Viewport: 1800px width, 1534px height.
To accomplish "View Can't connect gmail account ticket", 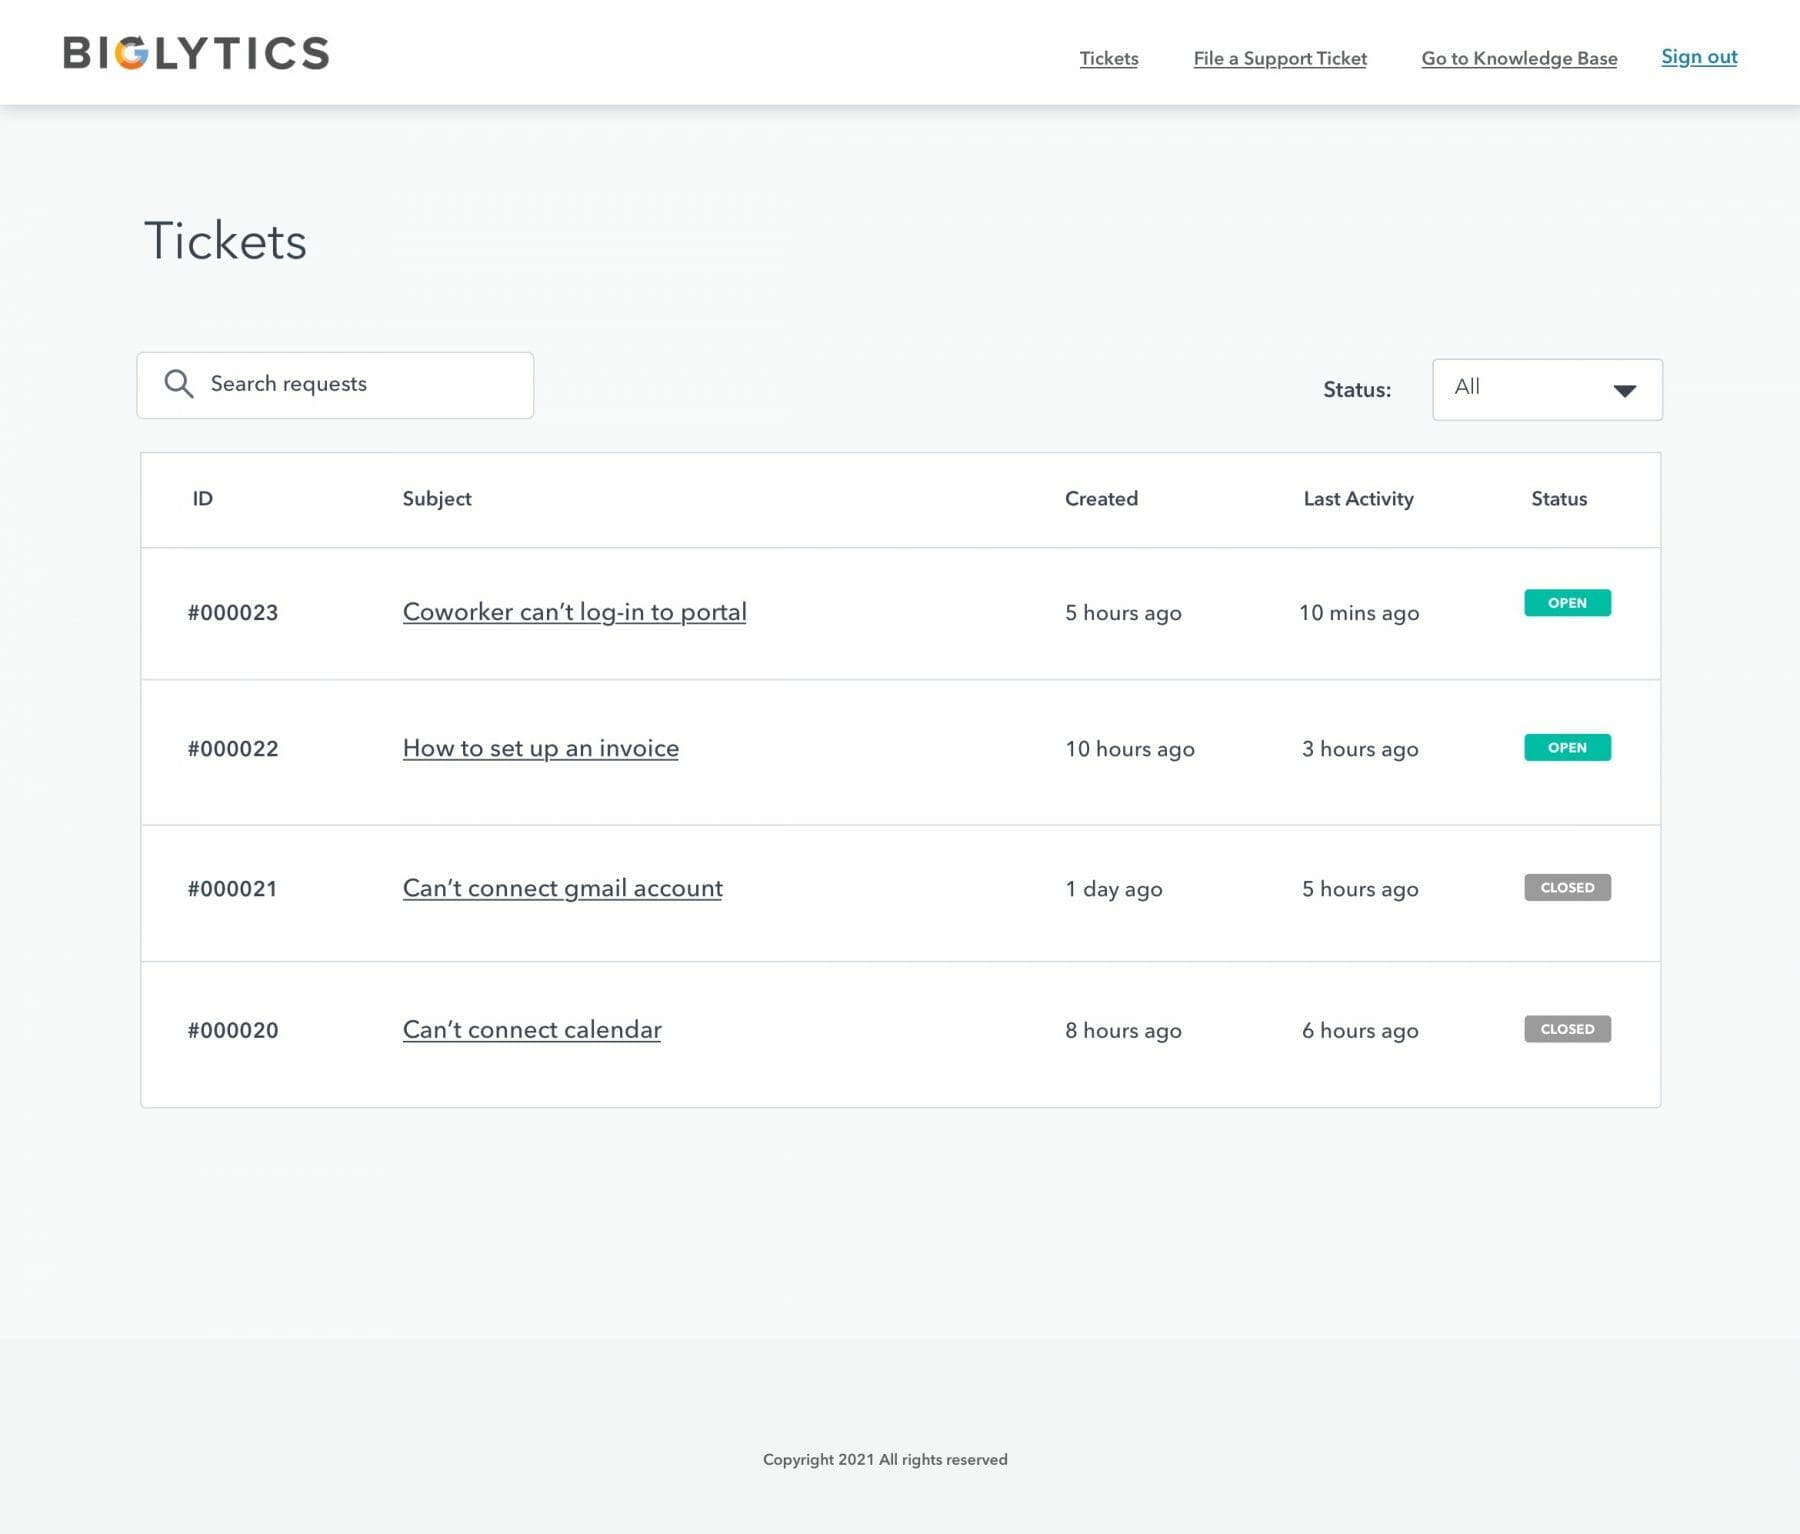I will tap(562, 888).
